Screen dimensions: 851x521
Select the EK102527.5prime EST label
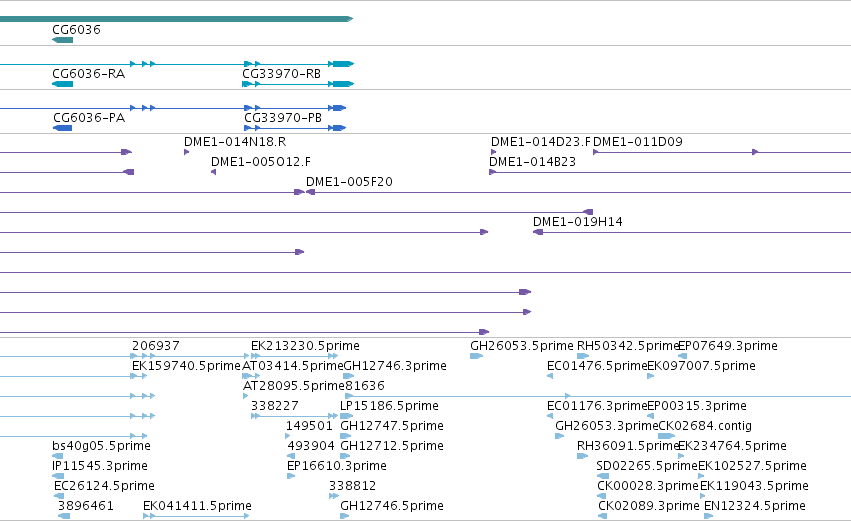pos(752,466)
